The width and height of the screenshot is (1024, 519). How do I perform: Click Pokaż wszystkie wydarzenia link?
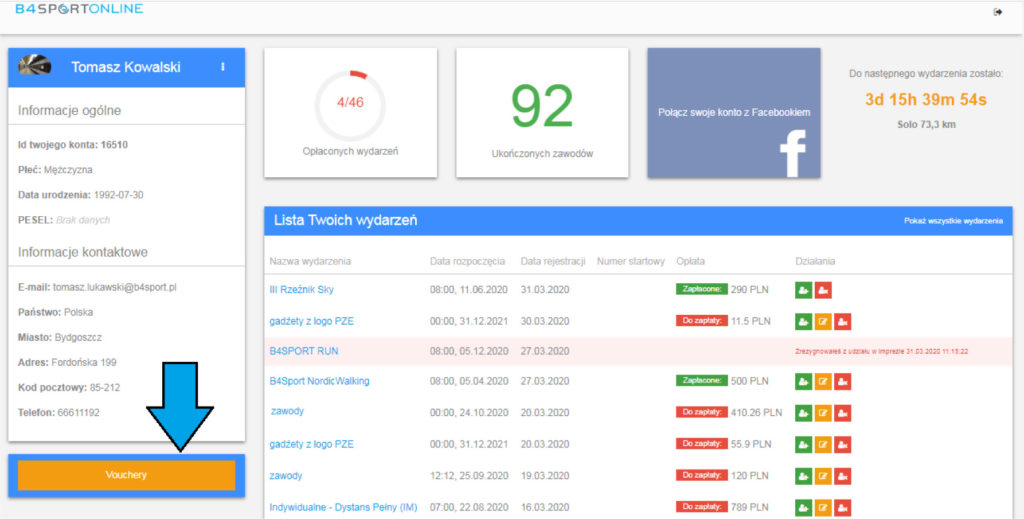(x=953, y=221)
